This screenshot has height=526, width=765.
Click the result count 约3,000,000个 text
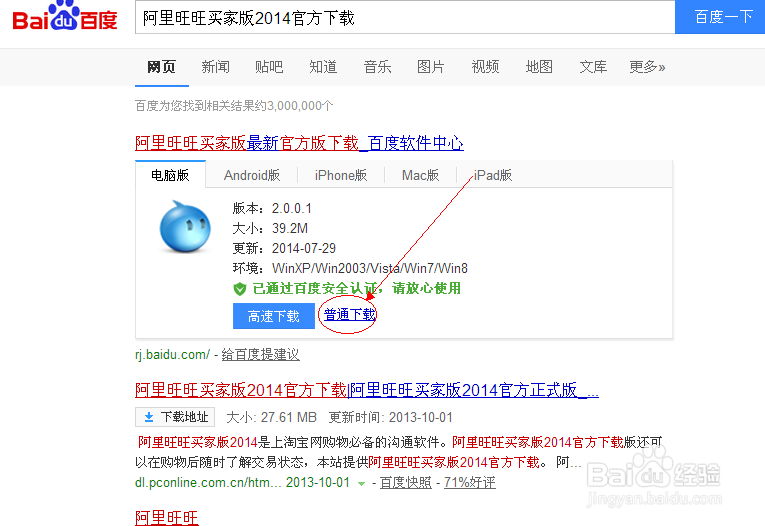pyautogui.click(x=294, y=105)
